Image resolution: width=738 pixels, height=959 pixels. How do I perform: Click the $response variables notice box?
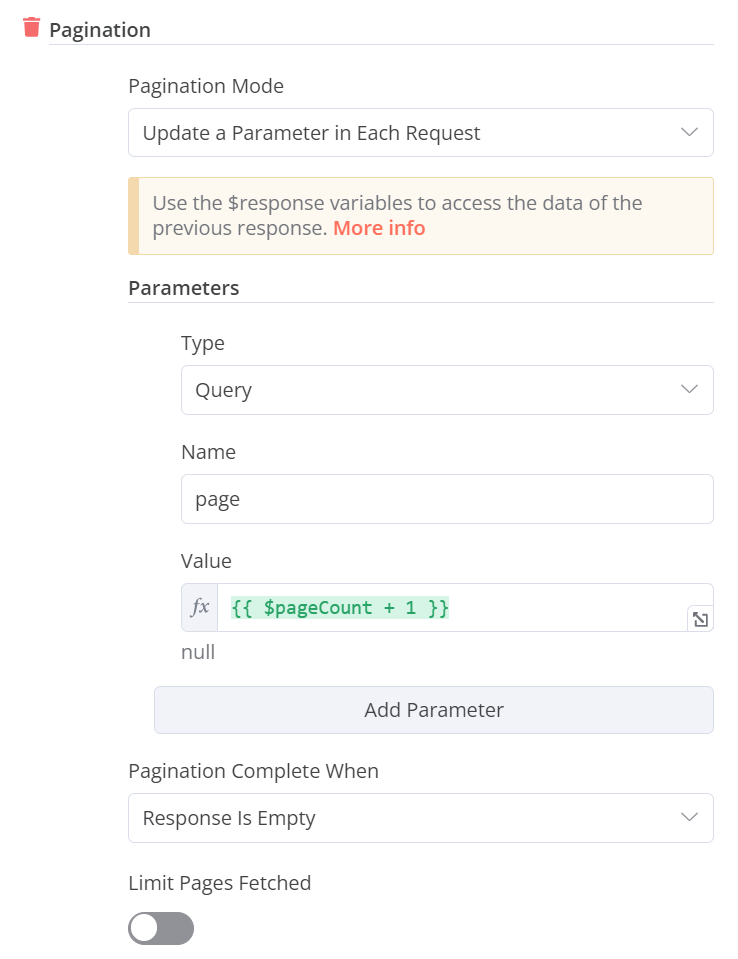420,215
